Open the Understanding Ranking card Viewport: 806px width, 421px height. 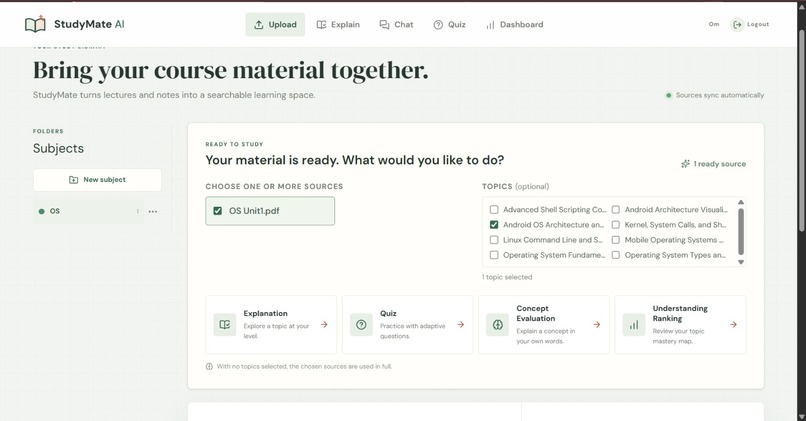[x=680, y=324]
